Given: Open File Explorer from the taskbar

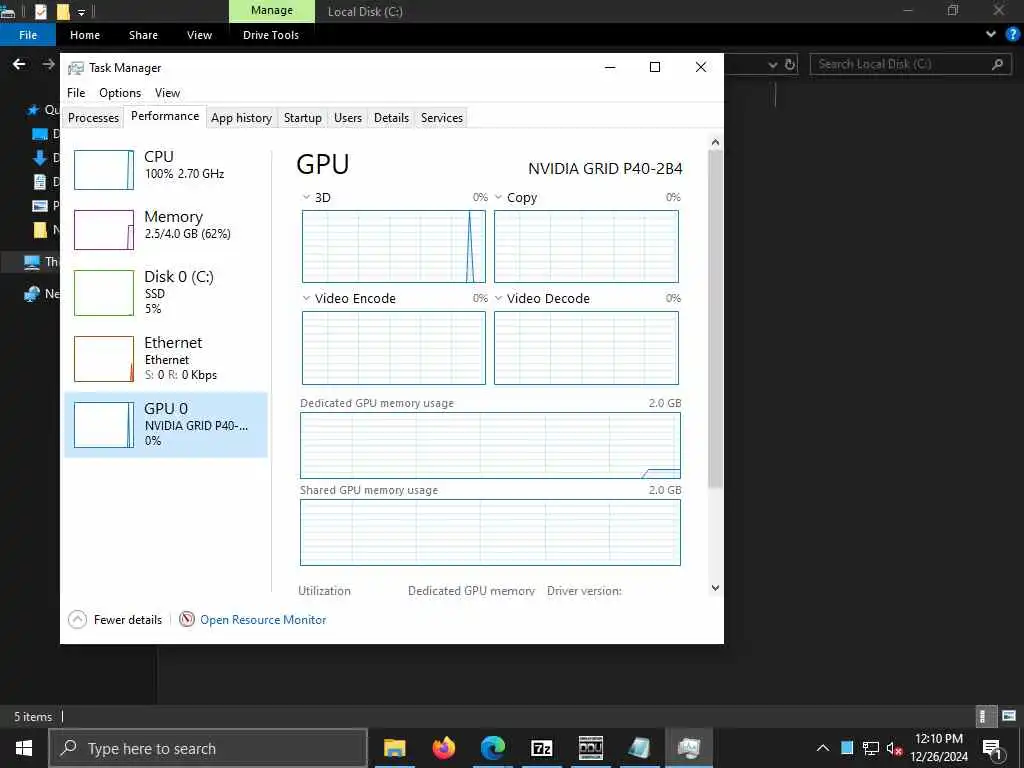Looking at the screenshot, I should pyautogui.click(x=394, y=748).
